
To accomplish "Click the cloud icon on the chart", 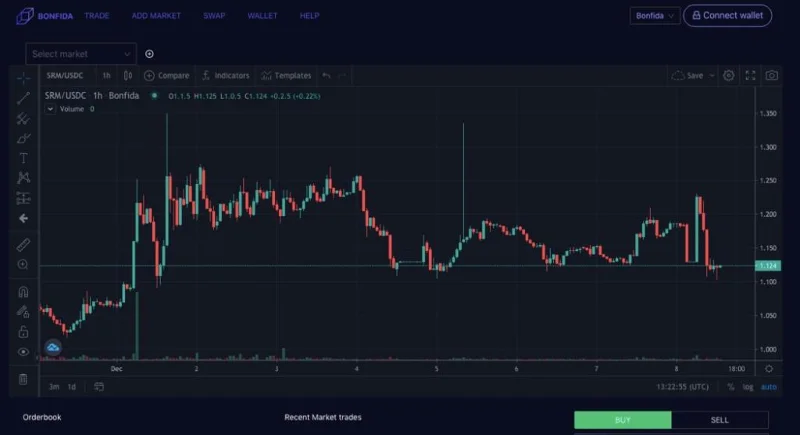I will pos(53,348).
